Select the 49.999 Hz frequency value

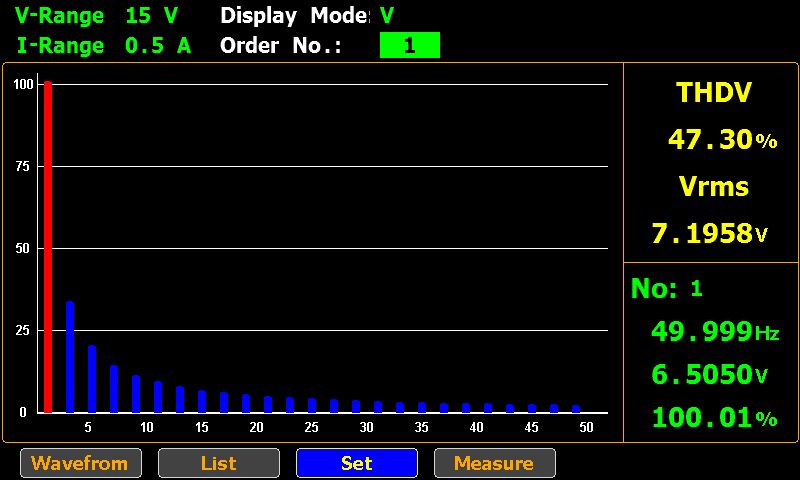(x=714, y=331)
